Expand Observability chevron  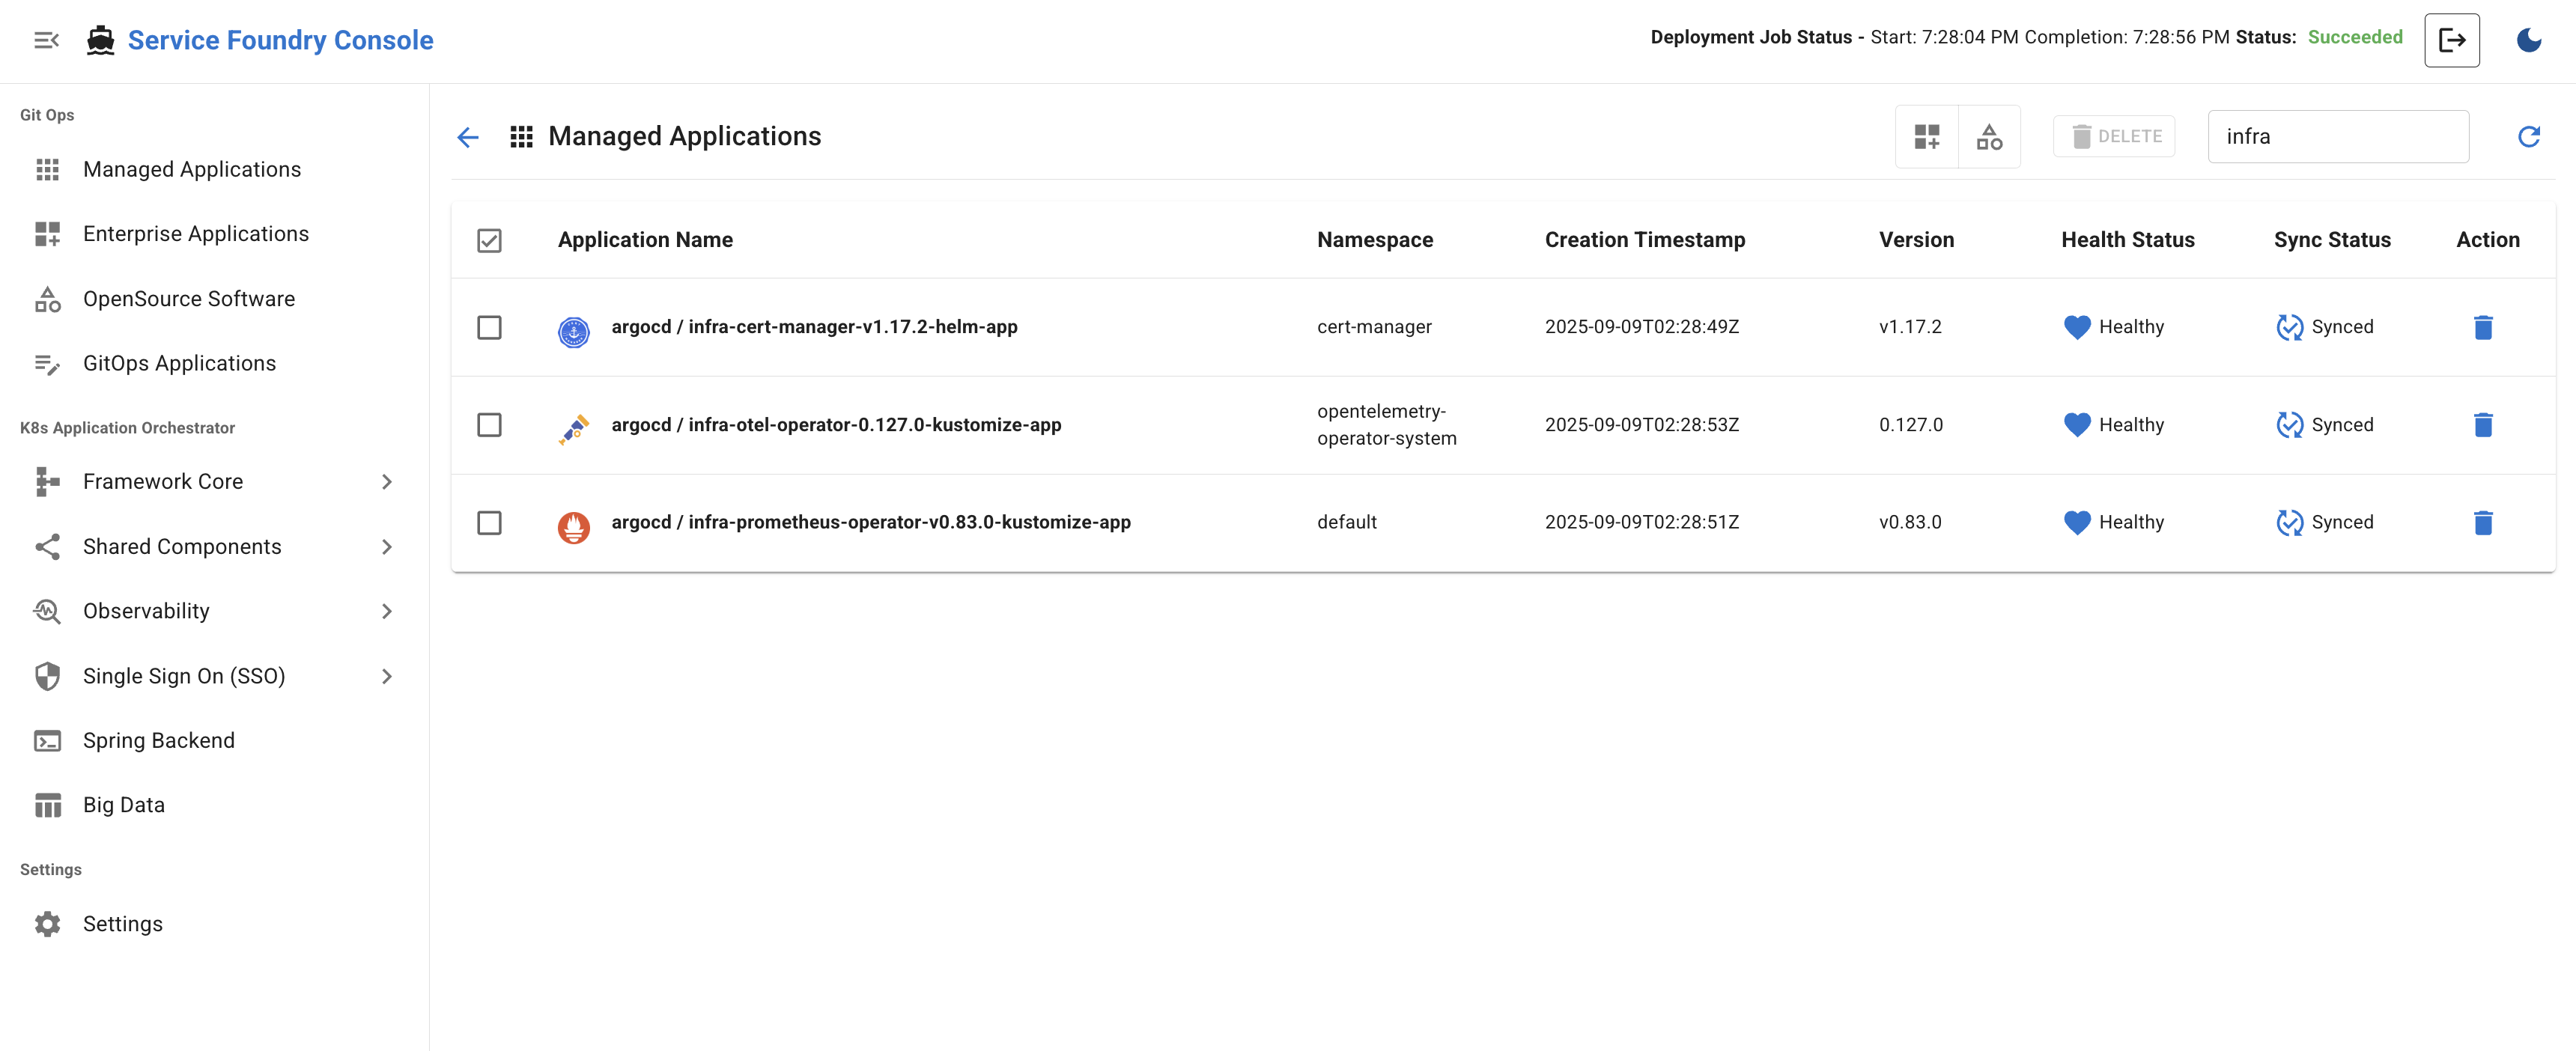coord(387,611)
